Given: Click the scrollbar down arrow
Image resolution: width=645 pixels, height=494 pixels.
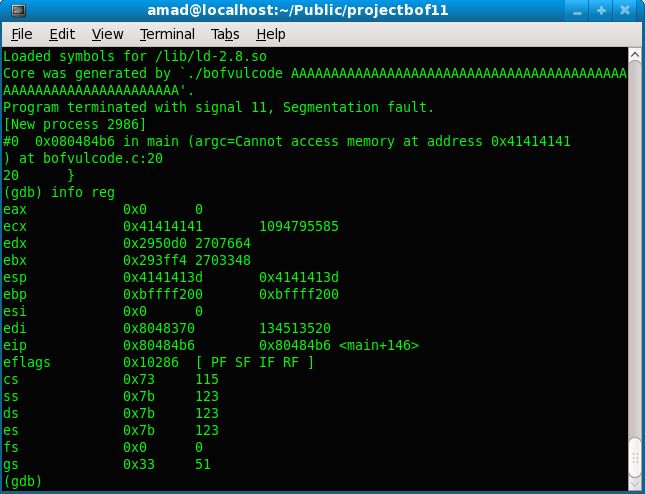Looking at the screenshot, I should 635,483.
